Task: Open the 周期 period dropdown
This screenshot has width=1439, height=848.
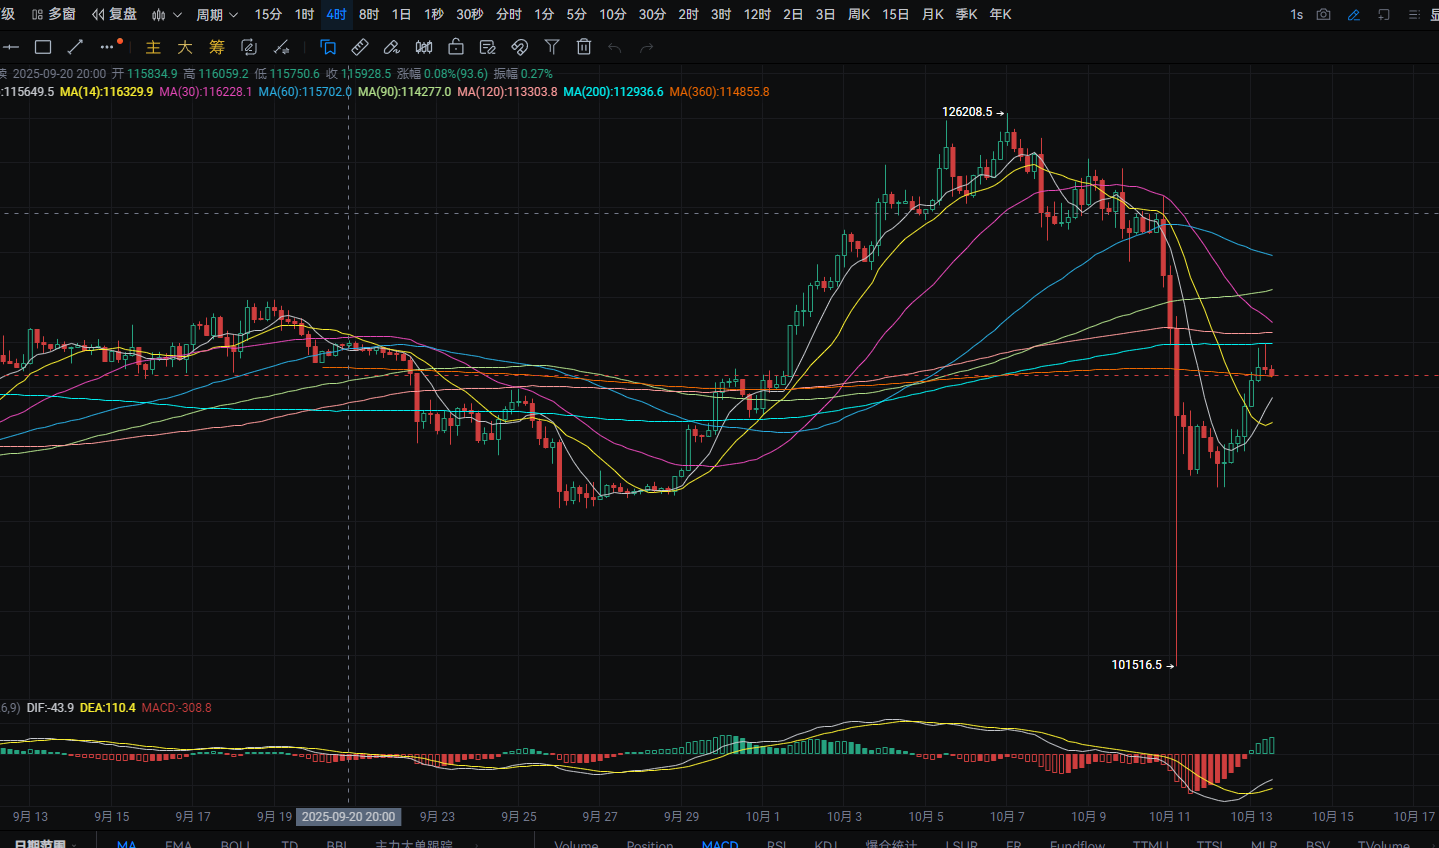Action: tap(217, 14)
